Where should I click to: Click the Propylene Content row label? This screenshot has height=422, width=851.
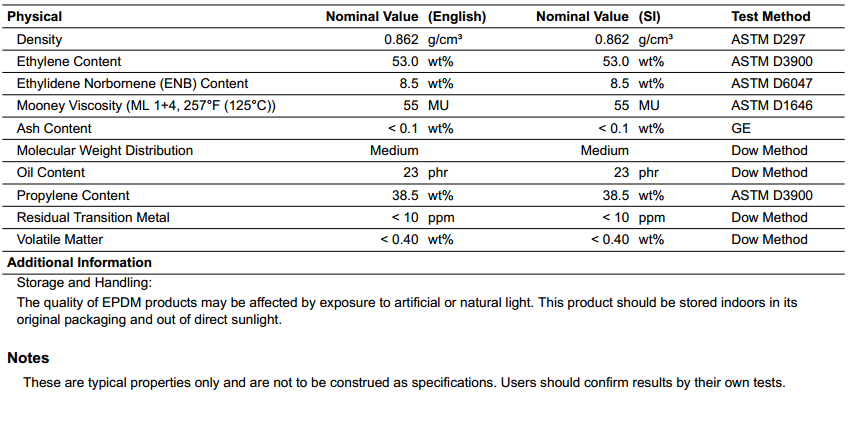pos(73,195)
